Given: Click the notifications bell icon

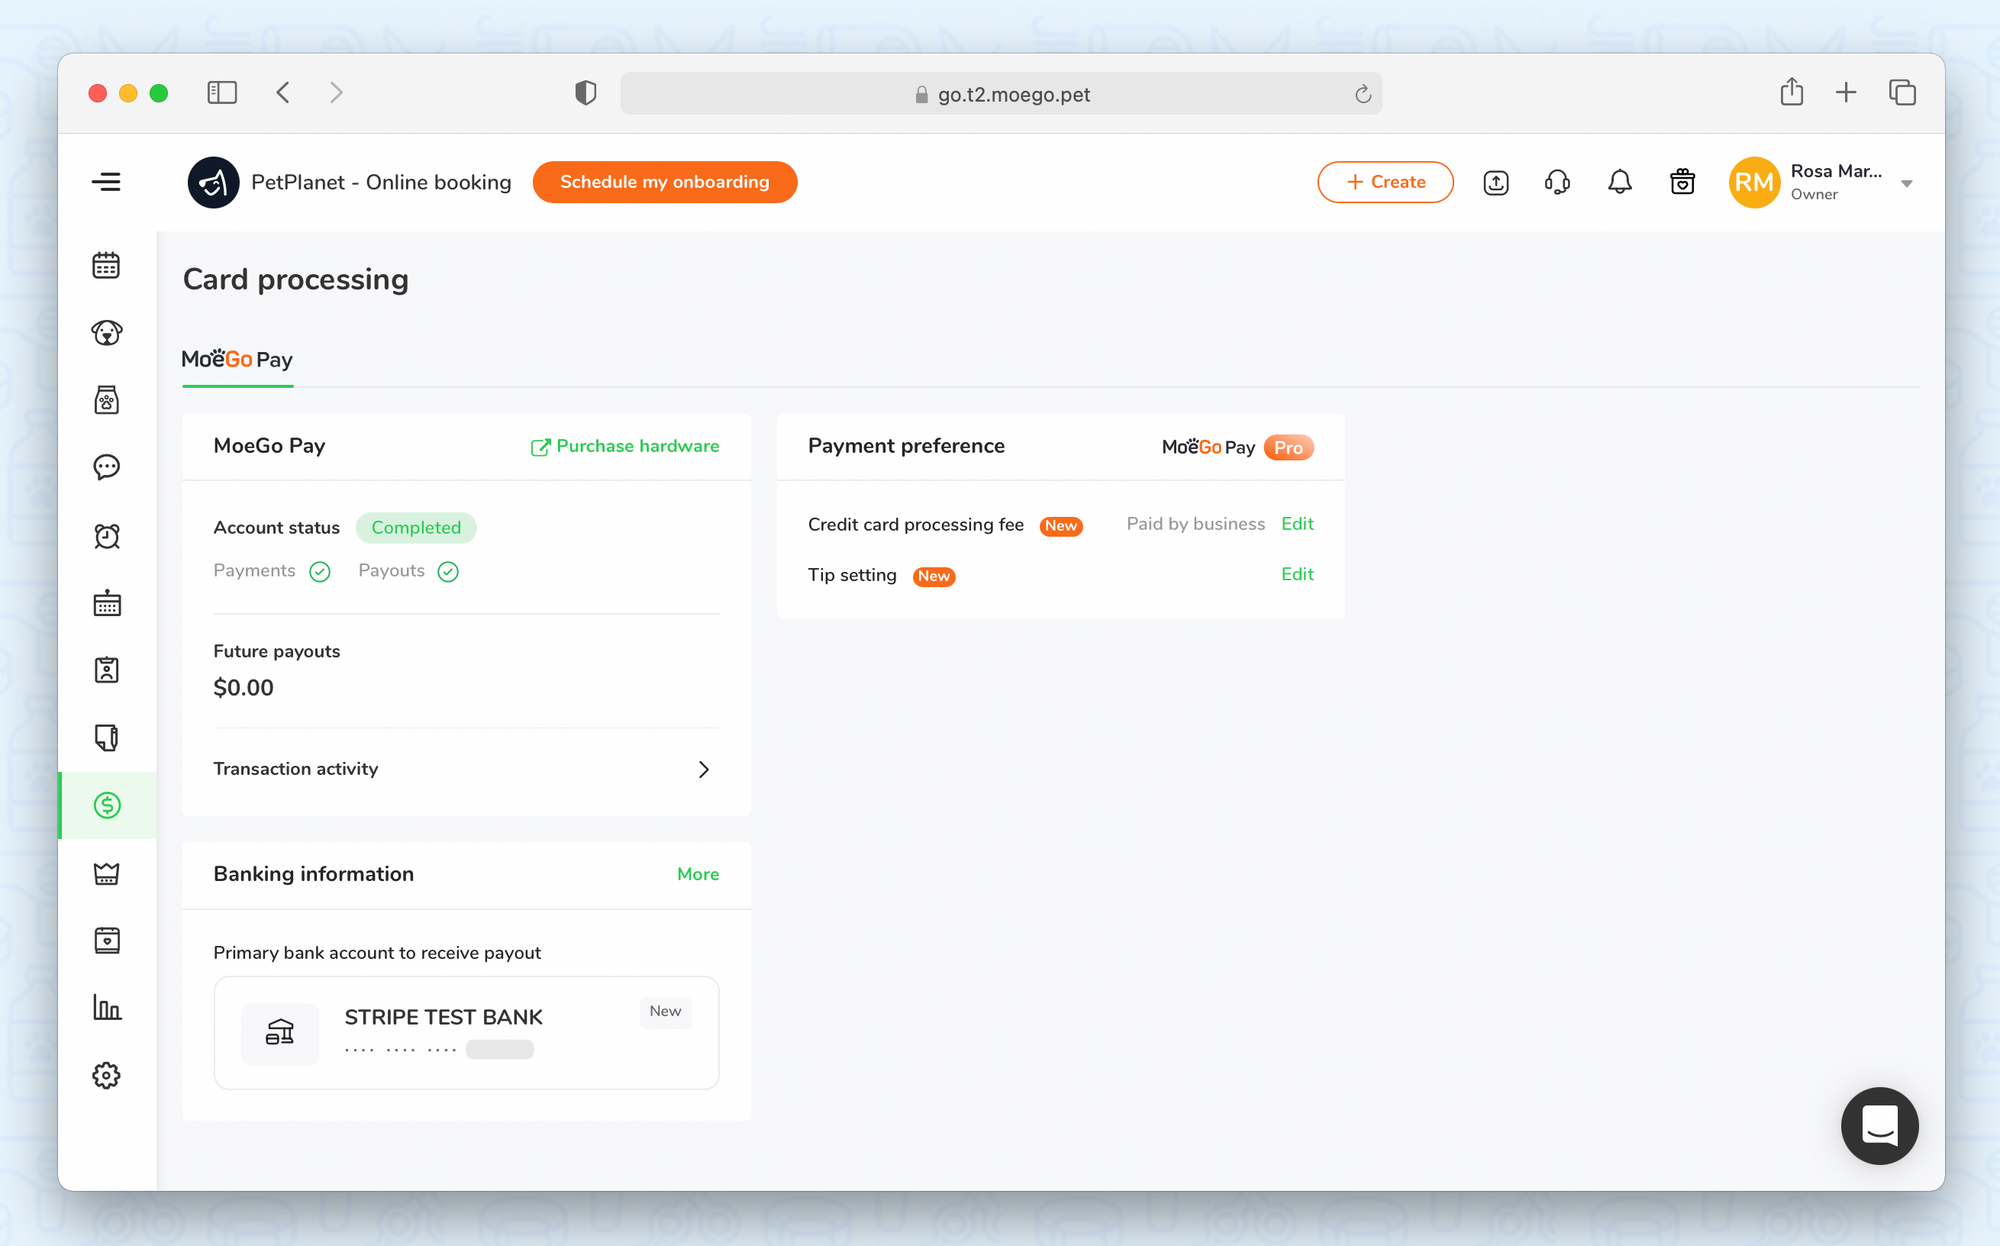Looking at the screenshot, I should click(x=1619, y=182).
